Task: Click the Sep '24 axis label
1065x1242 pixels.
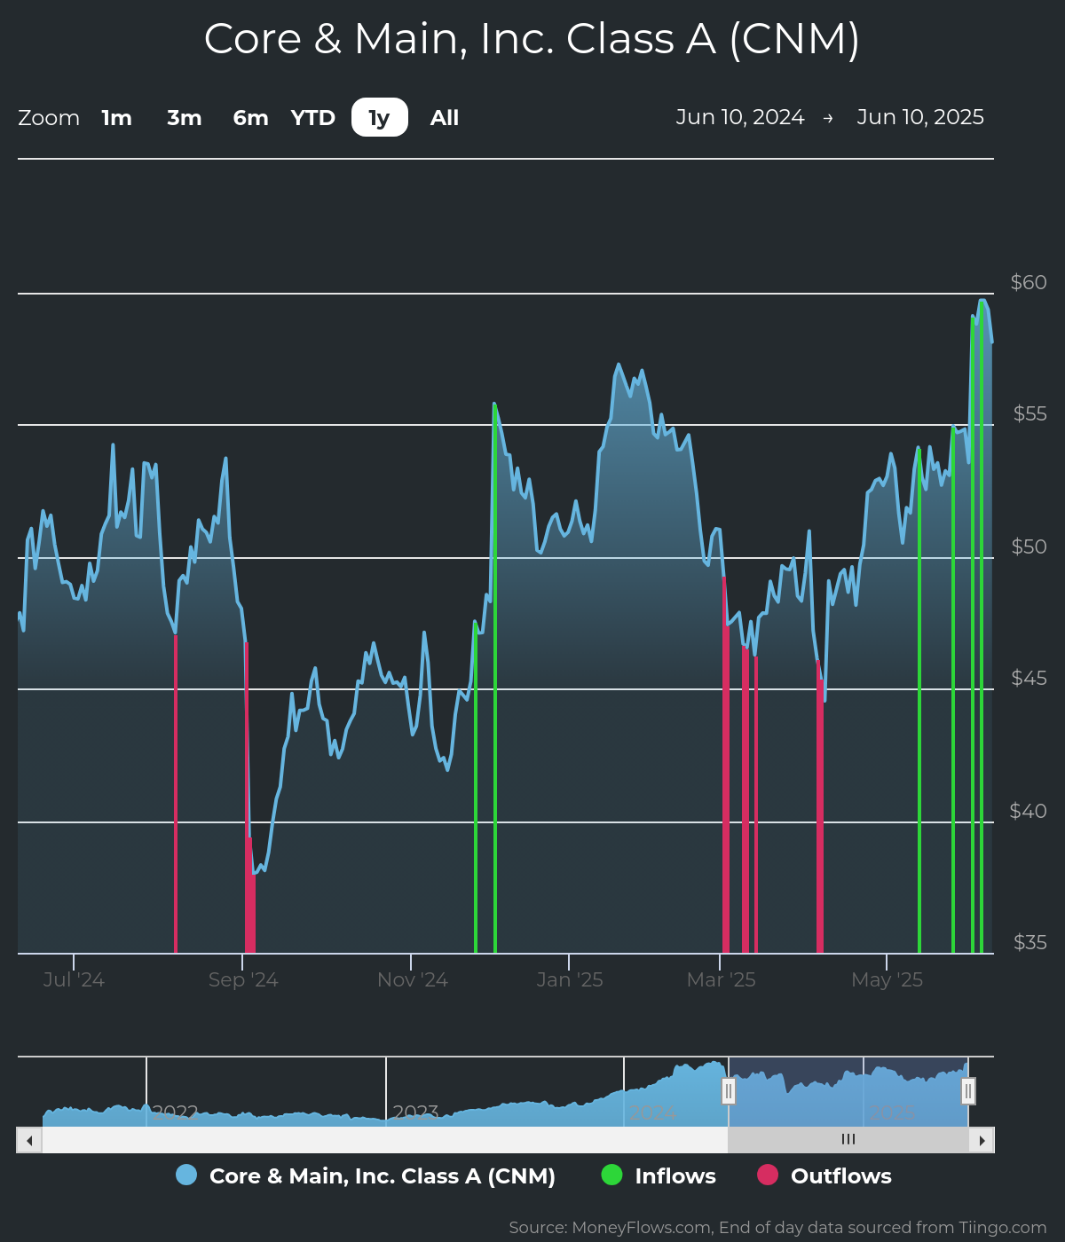Action: pyautogui.click(x=243, y=980)
